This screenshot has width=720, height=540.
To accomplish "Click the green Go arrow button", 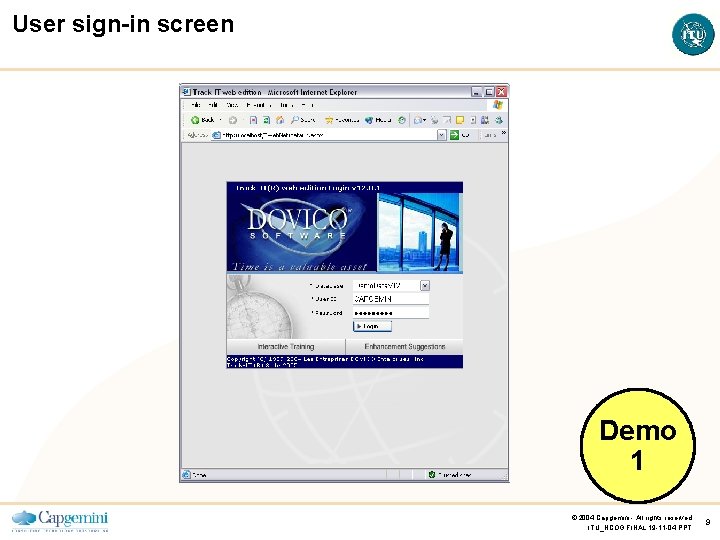I will click(x=454, y=135).
